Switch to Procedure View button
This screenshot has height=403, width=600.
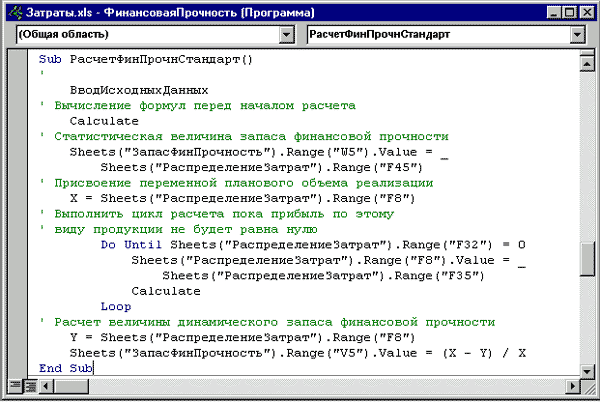15,385
